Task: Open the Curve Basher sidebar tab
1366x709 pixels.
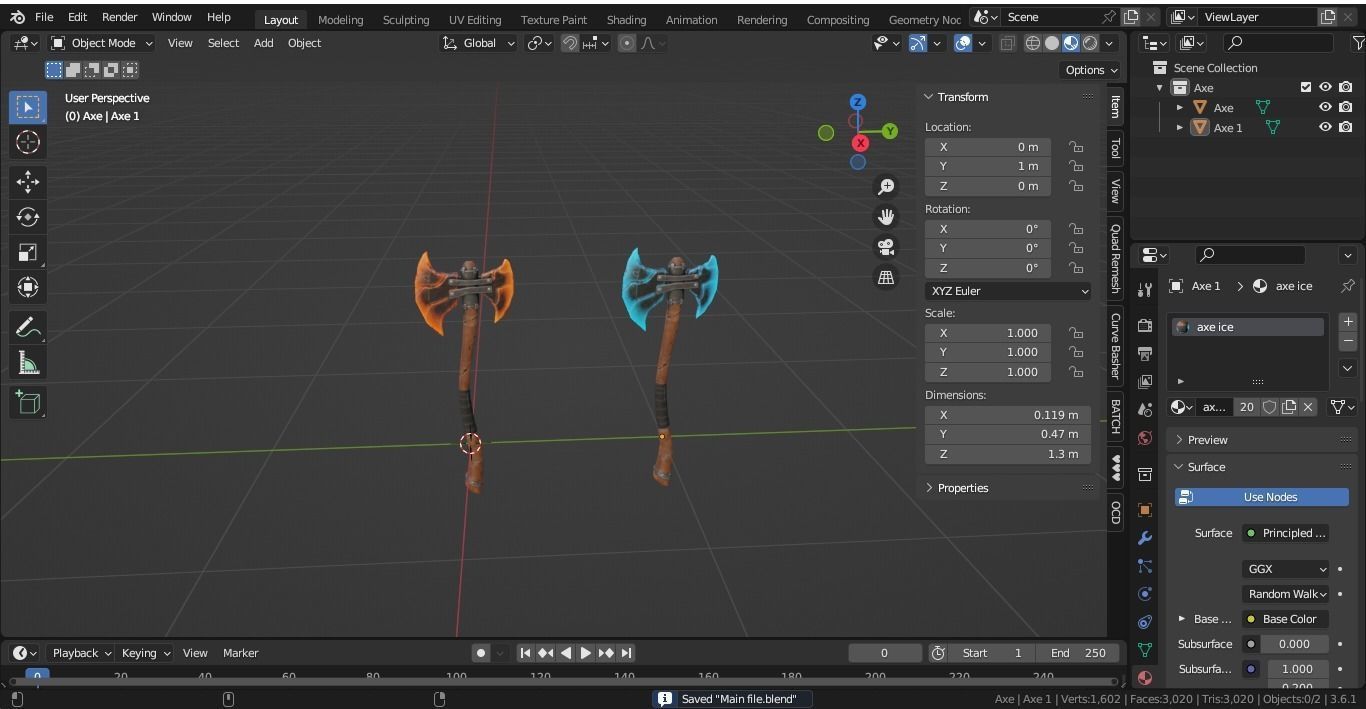Action: 1115,346
